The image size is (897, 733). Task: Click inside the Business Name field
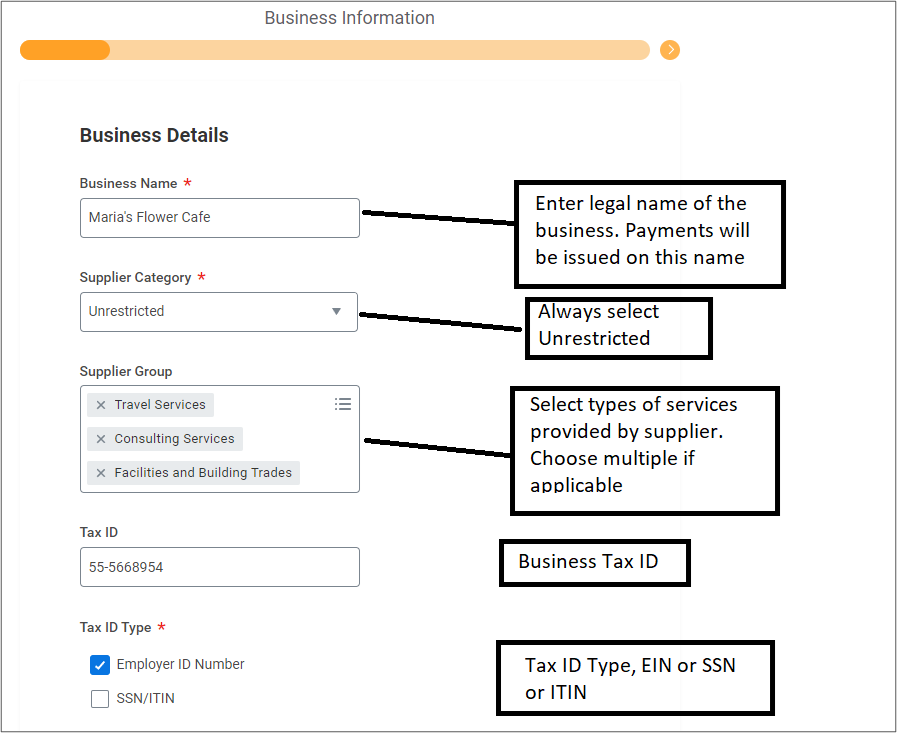220,217
